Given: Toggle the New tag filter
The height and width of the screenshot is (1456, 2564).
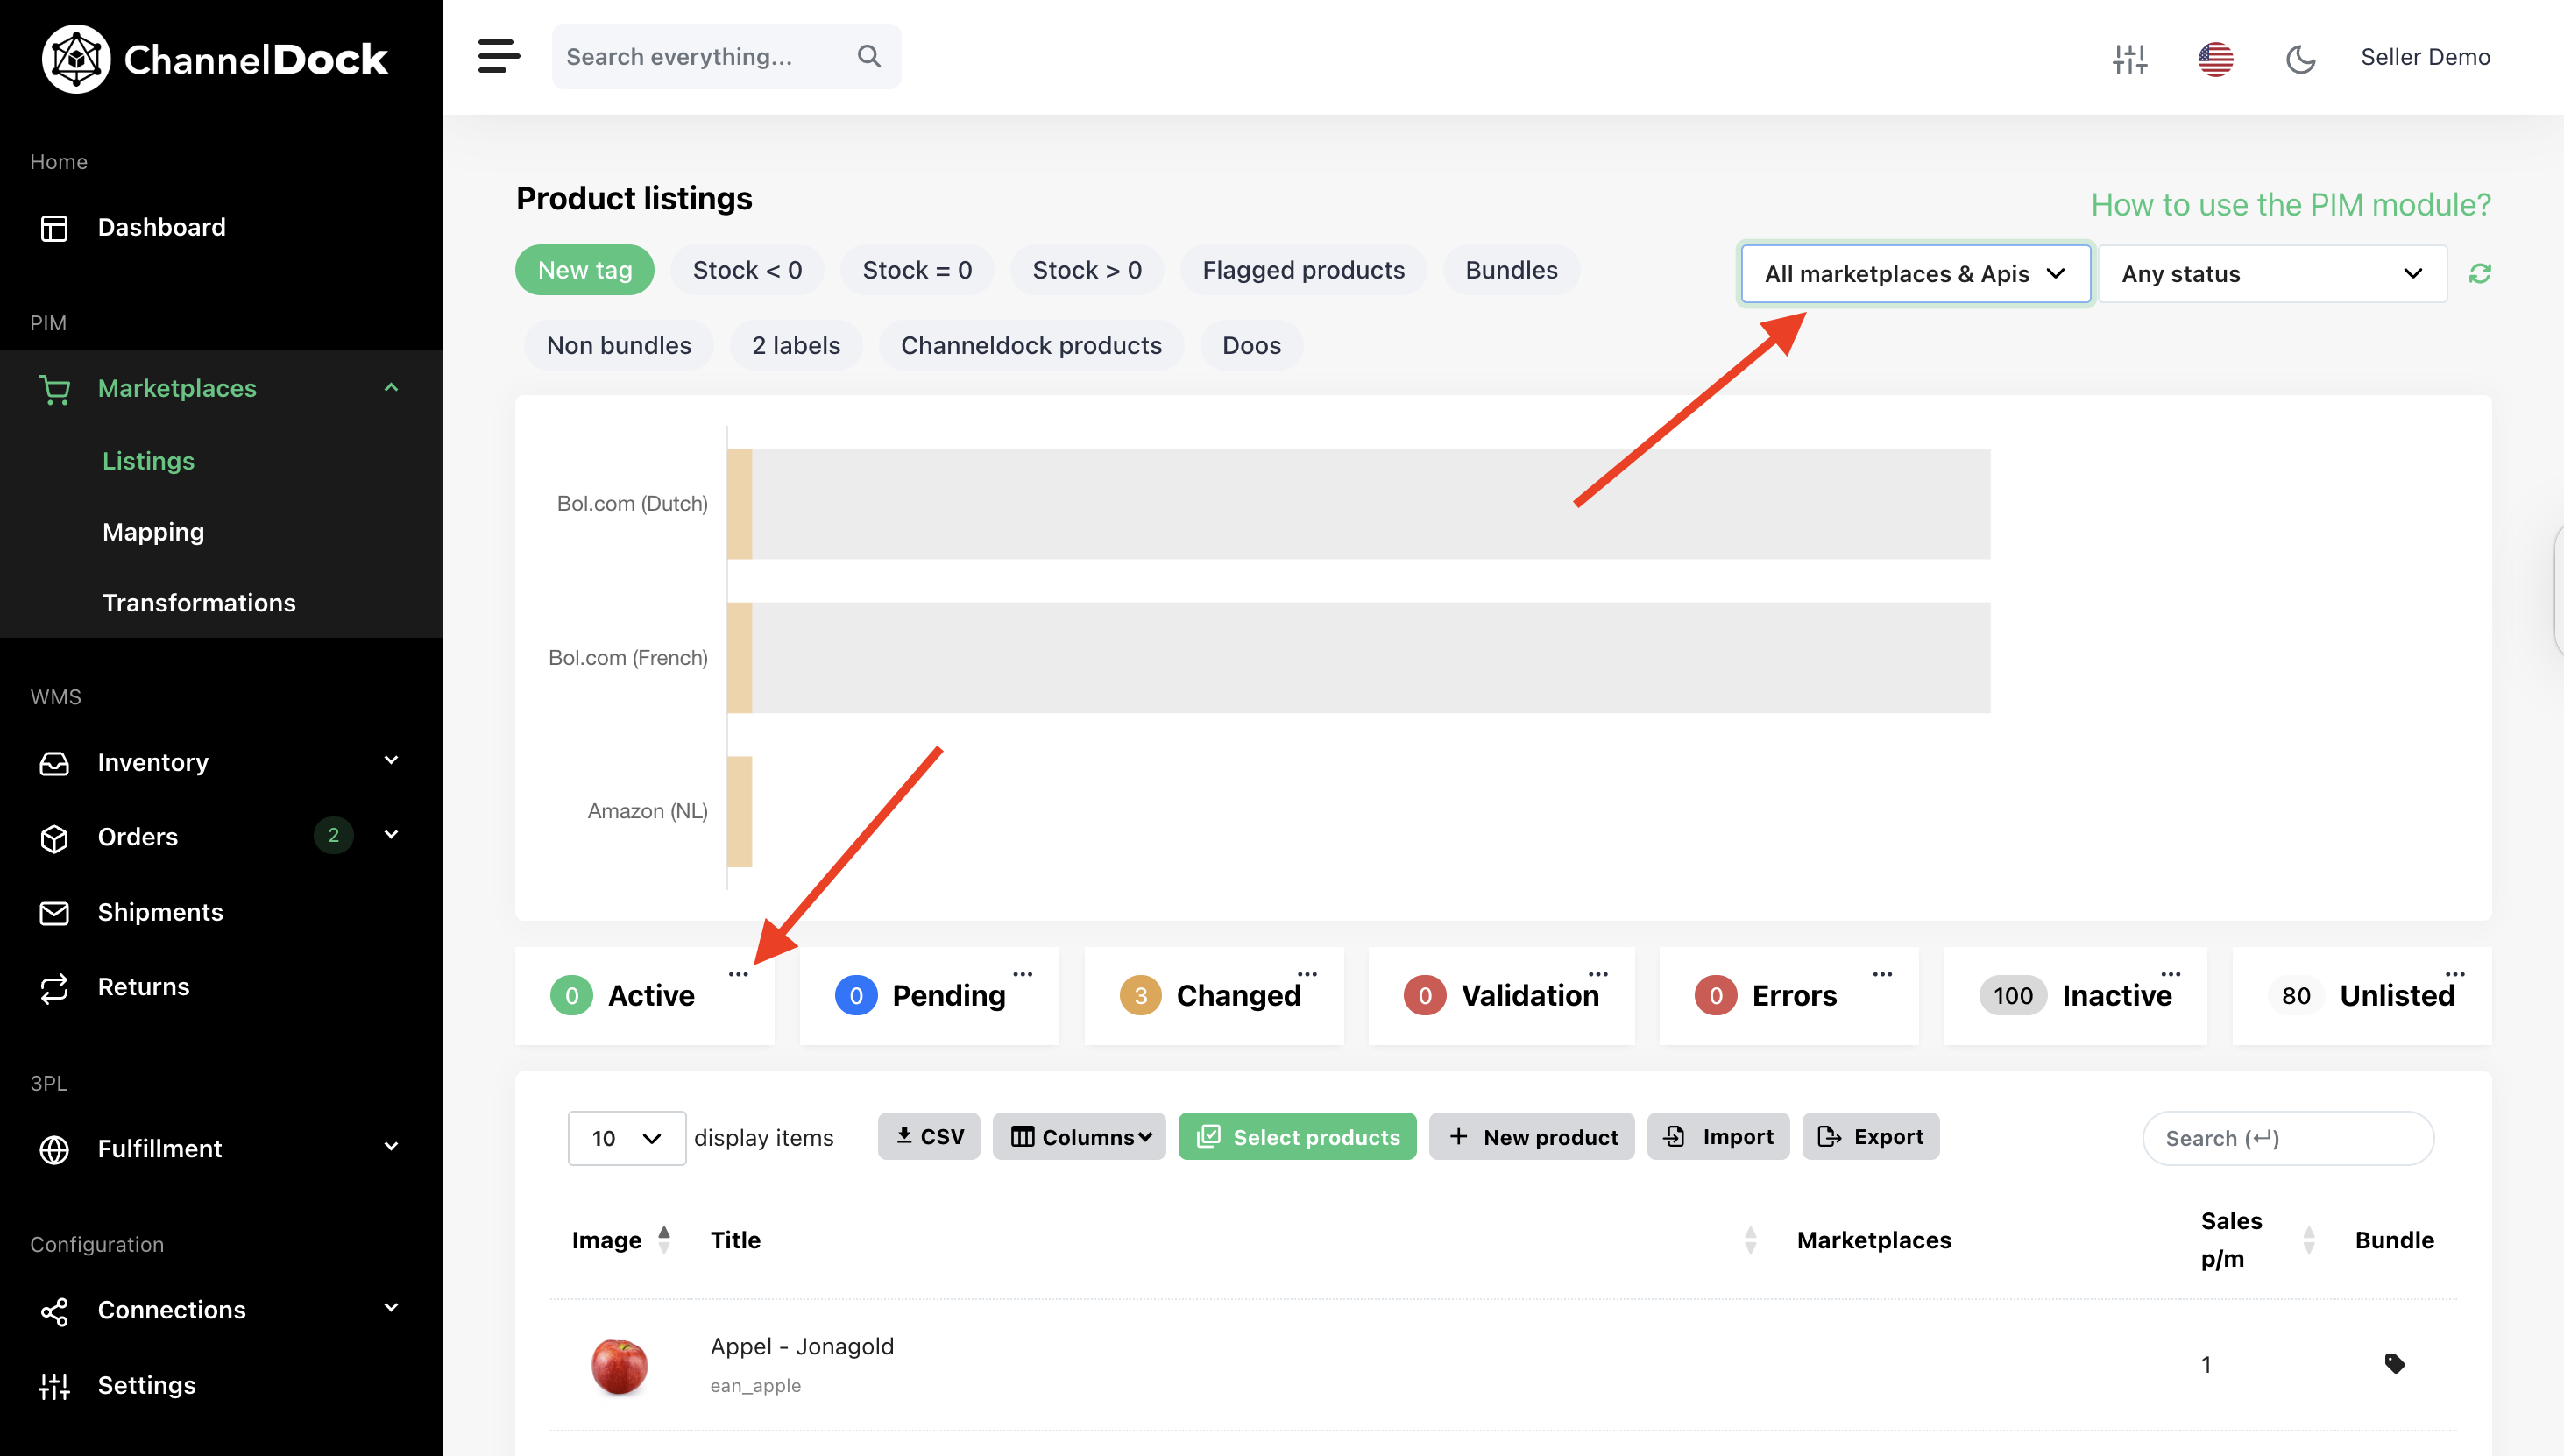Looking at the screenshot, I should (x=585, y=270).
